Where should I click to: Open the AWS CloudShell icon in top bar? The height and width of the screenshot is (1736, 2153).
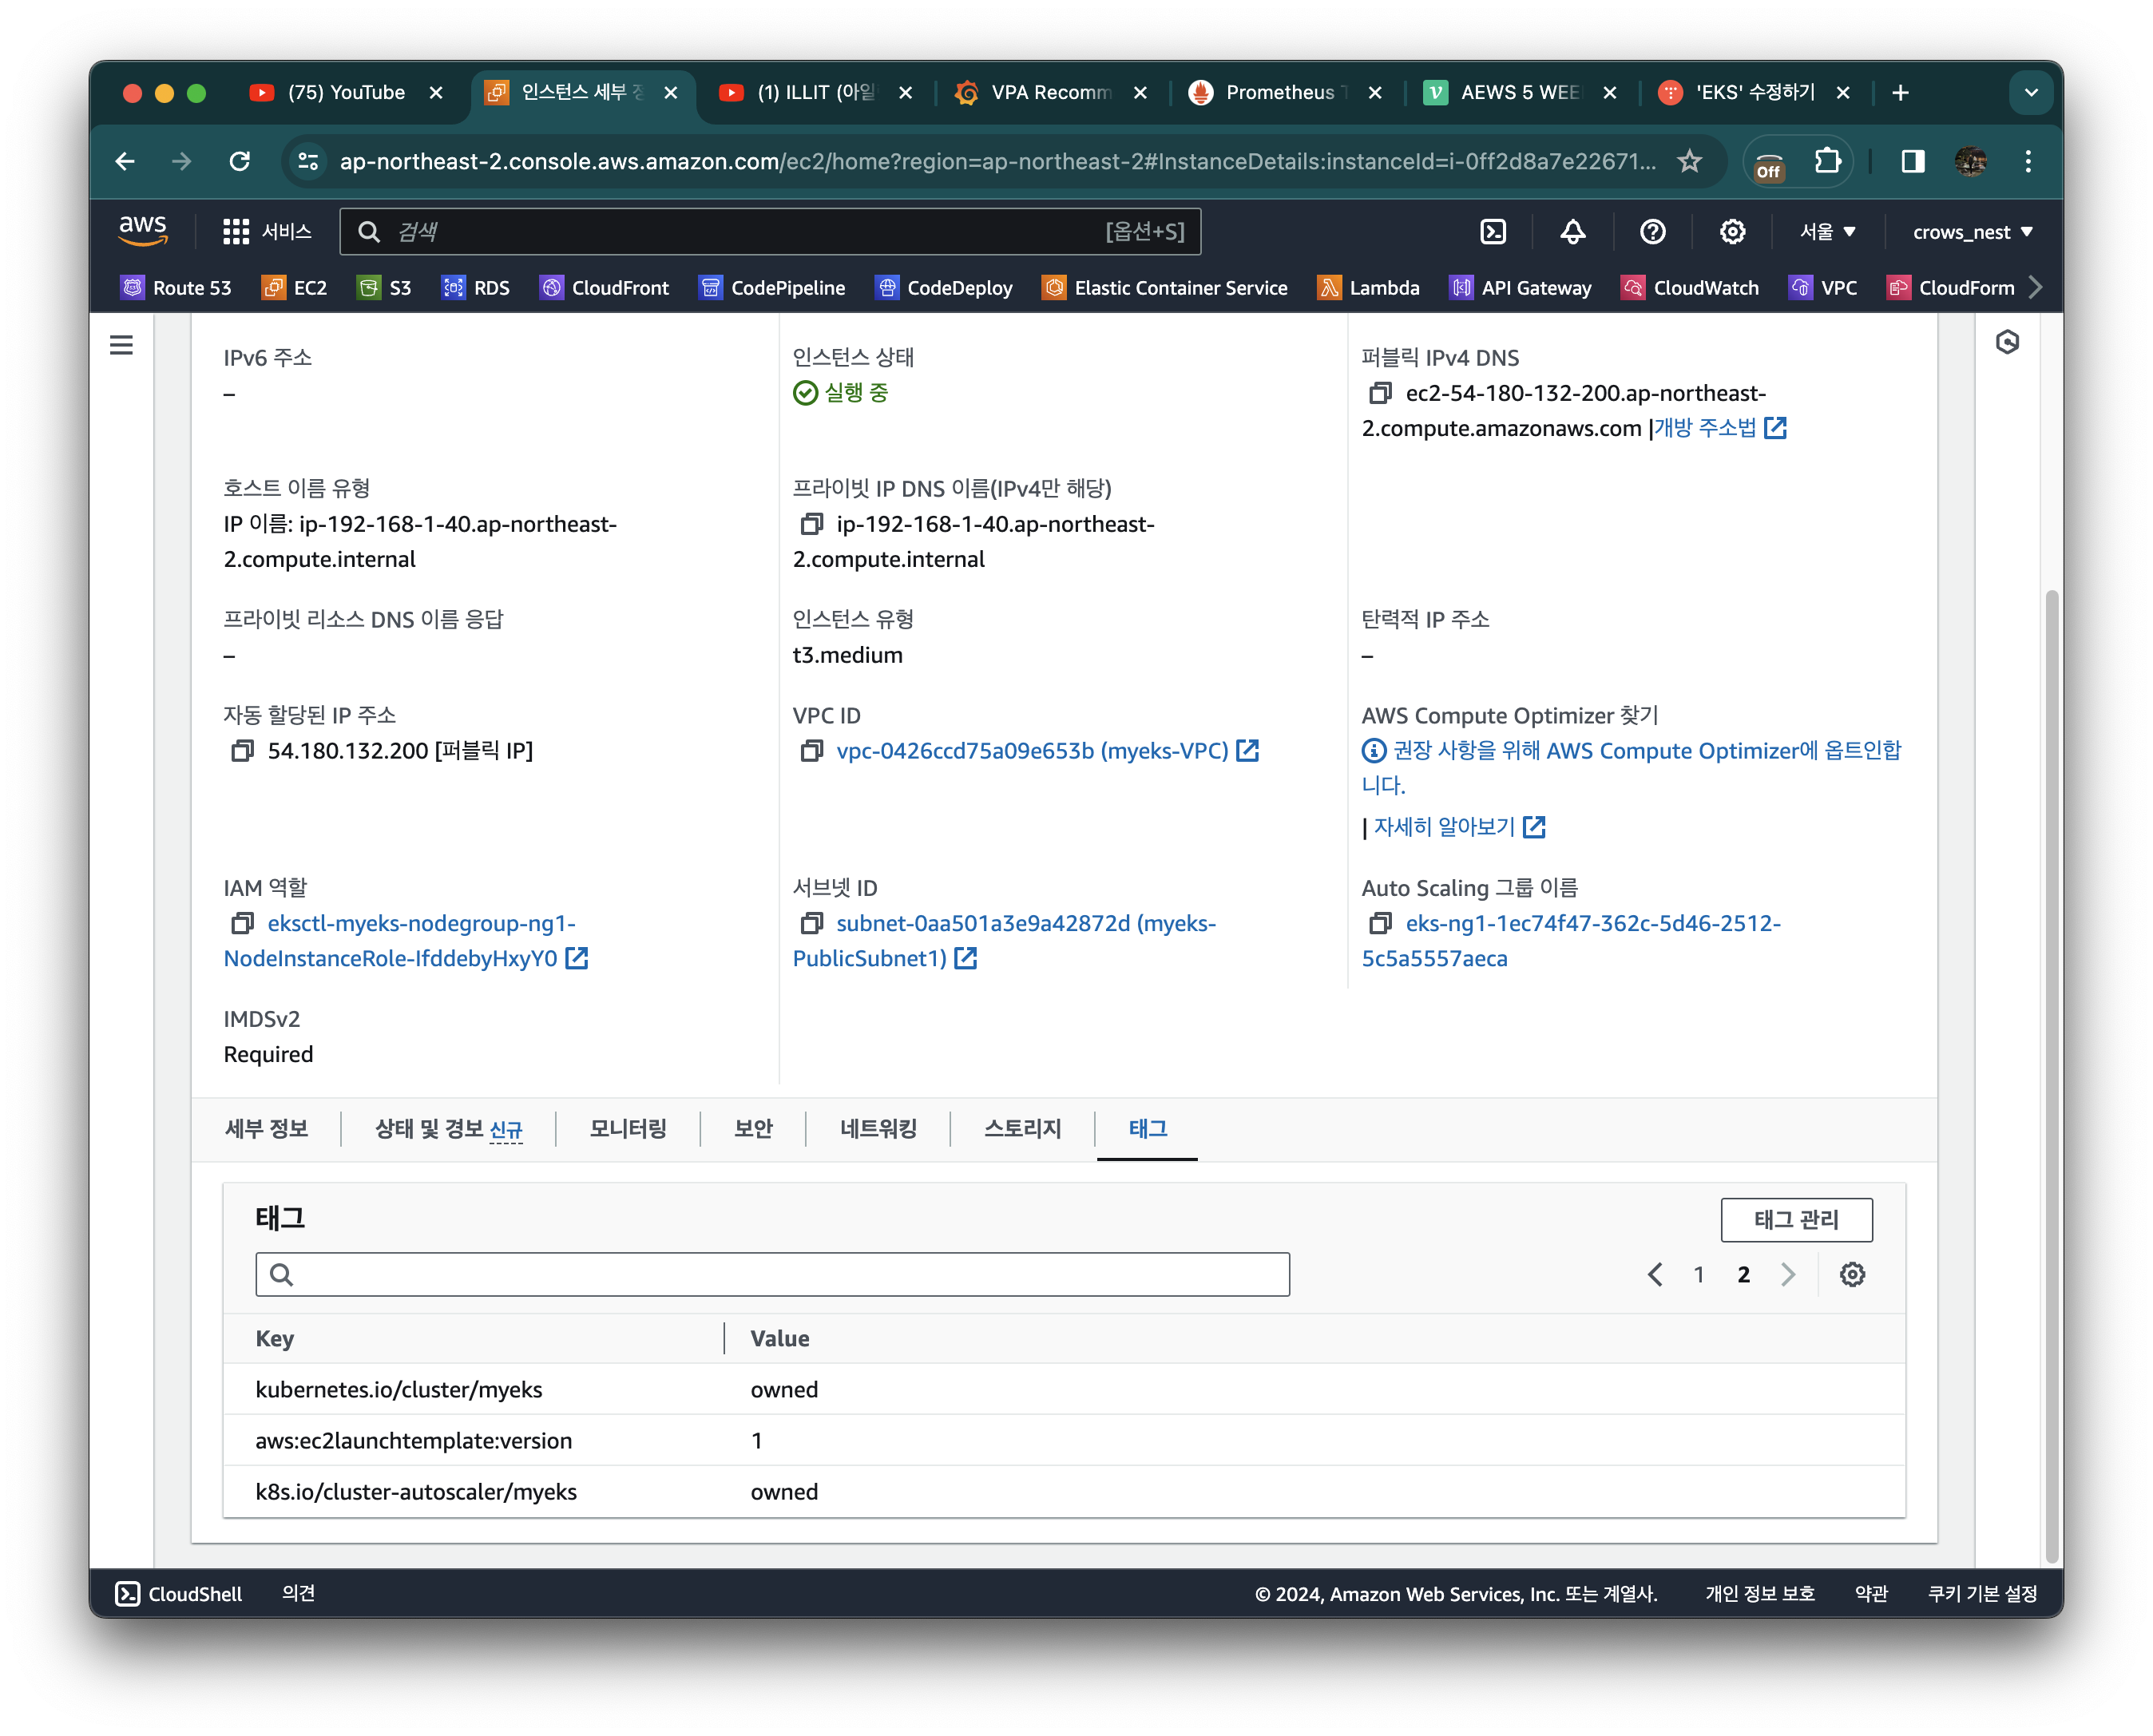[1492, 232]
